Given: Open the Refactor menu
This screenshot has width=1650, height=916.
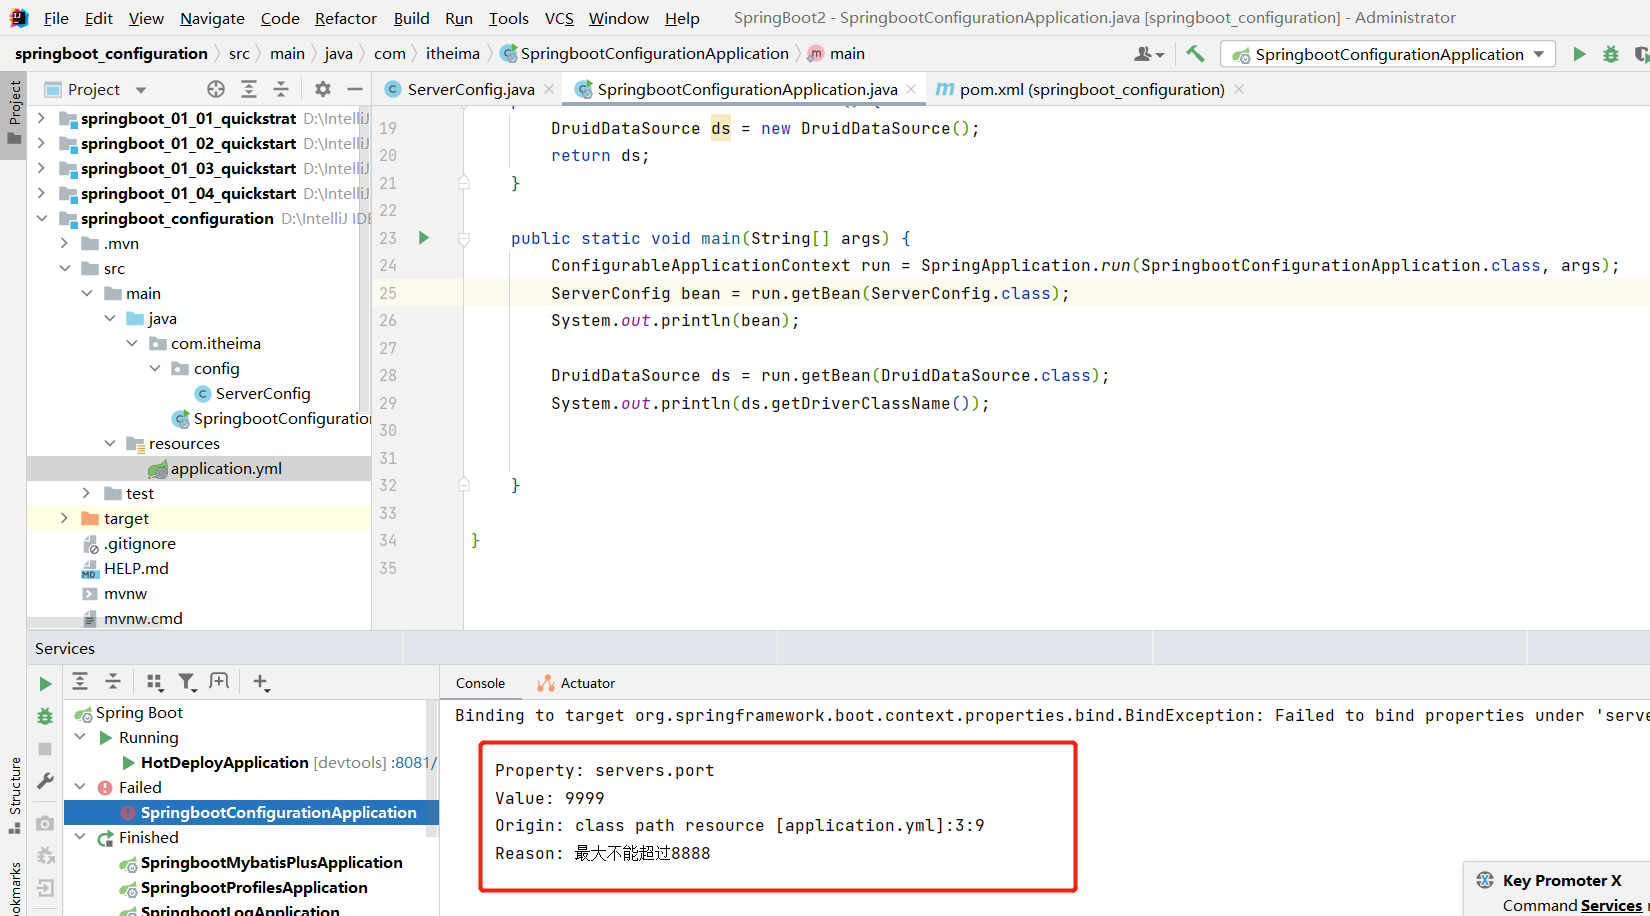Looking at the screenshot, I should tap(346, 18).
